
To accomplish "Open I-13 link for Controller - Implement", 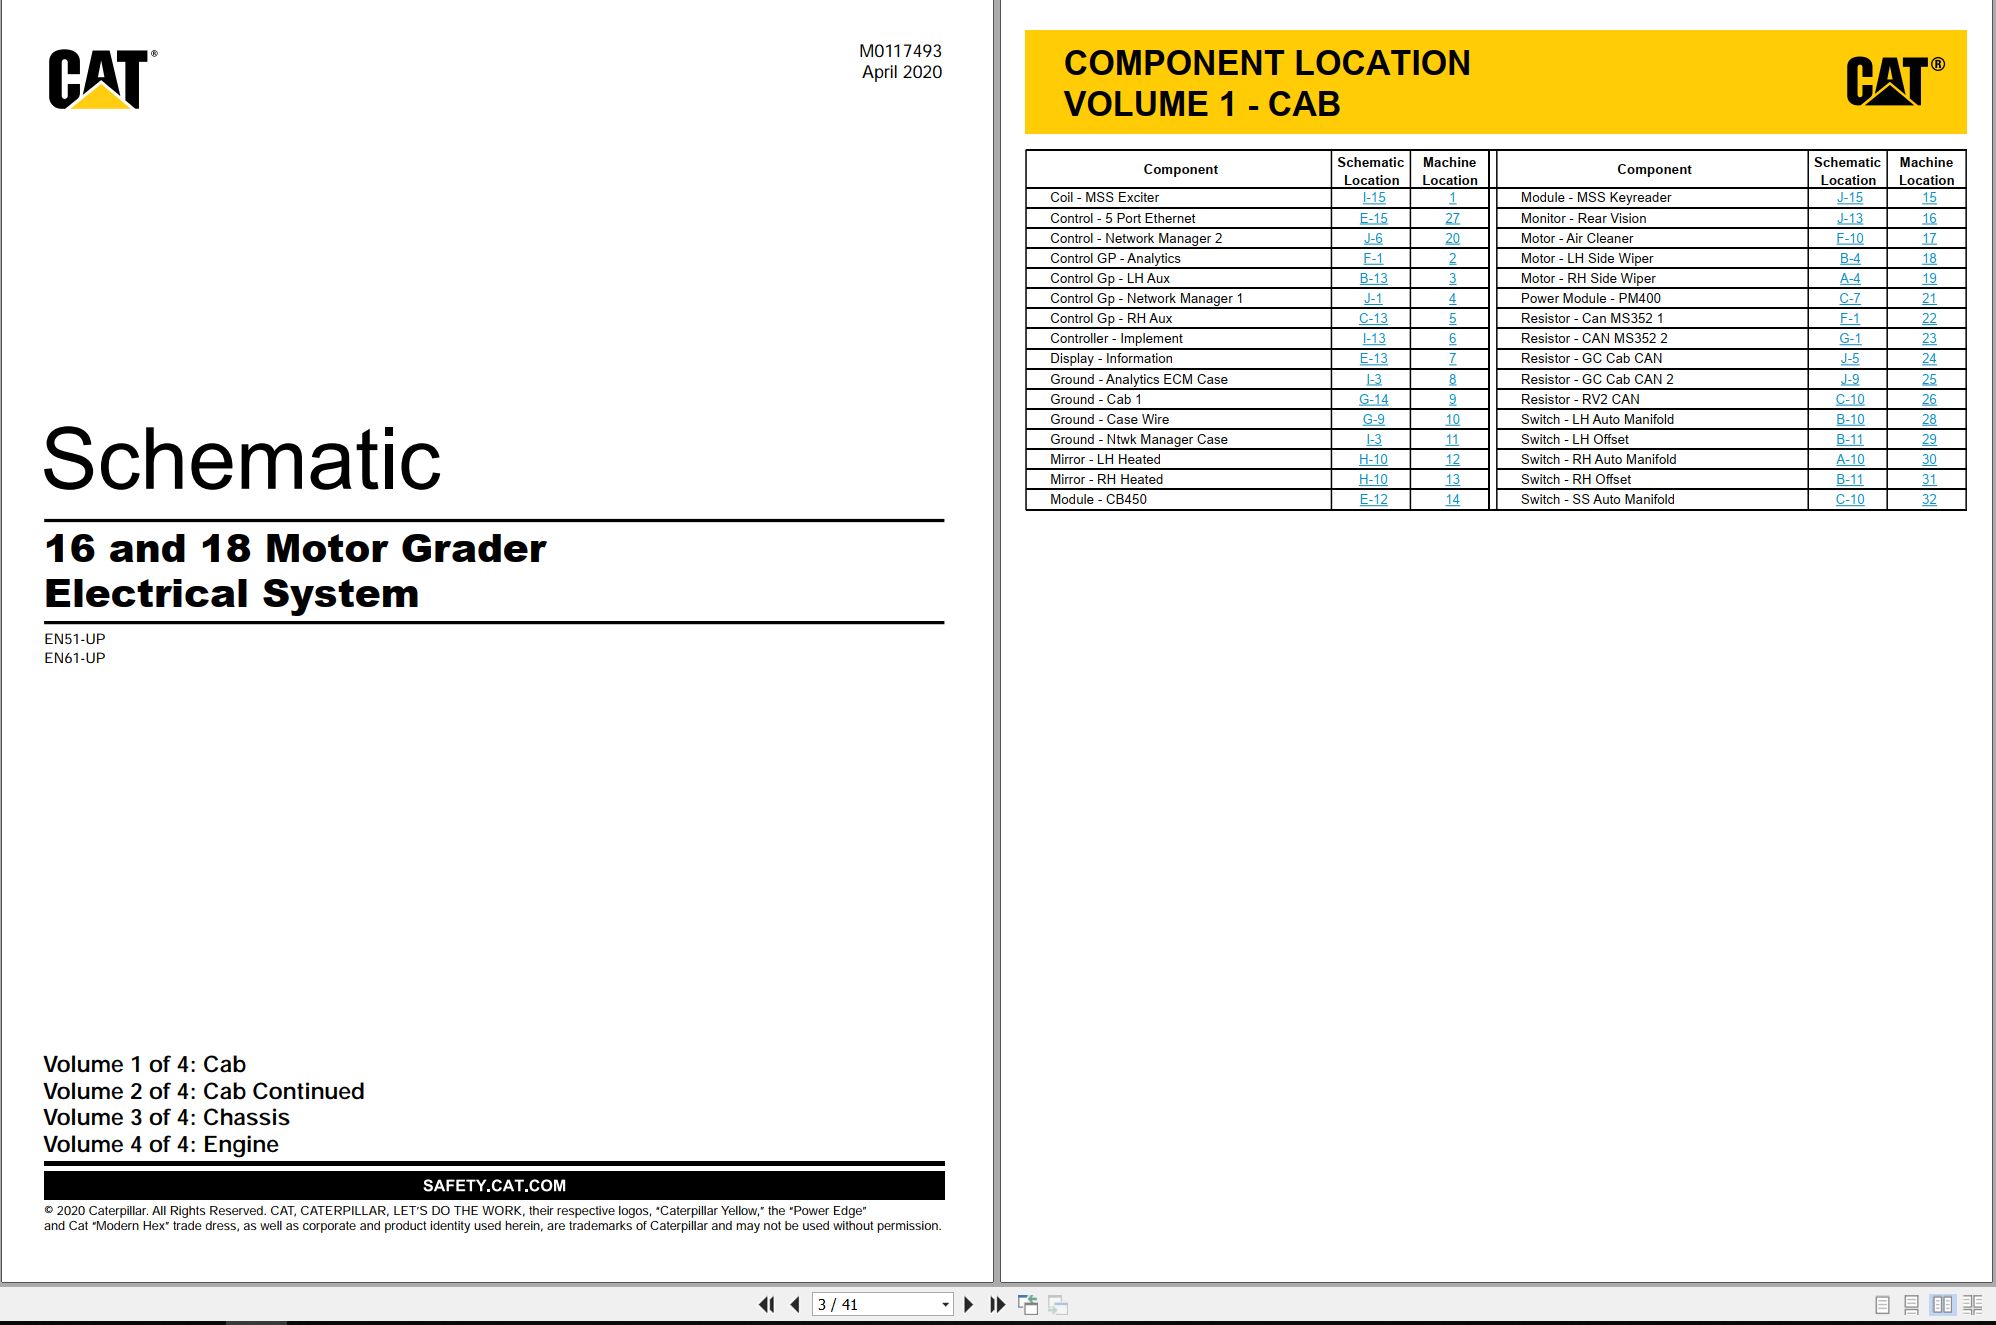I will coord(1374,338).
